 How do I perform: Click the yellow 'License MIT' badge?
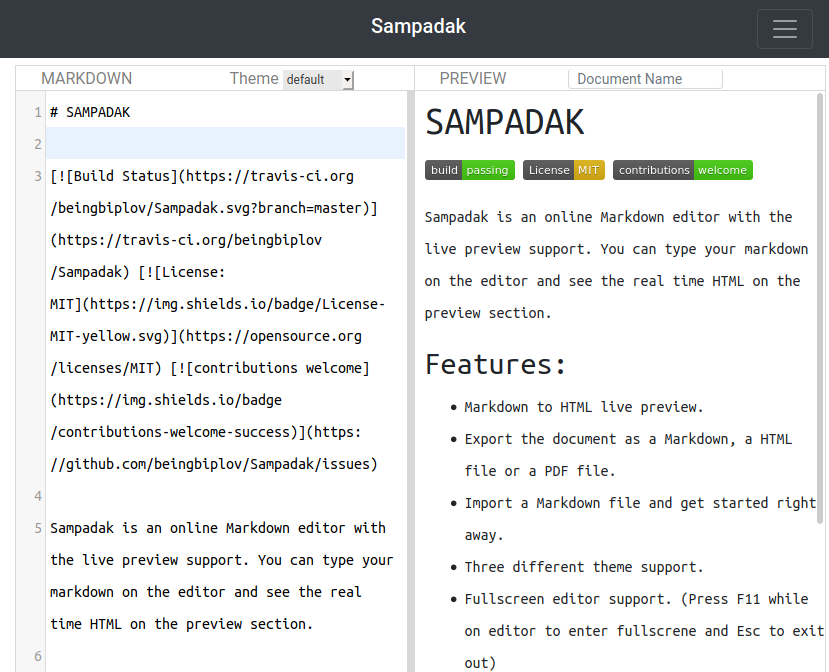[x=563, y=170]
